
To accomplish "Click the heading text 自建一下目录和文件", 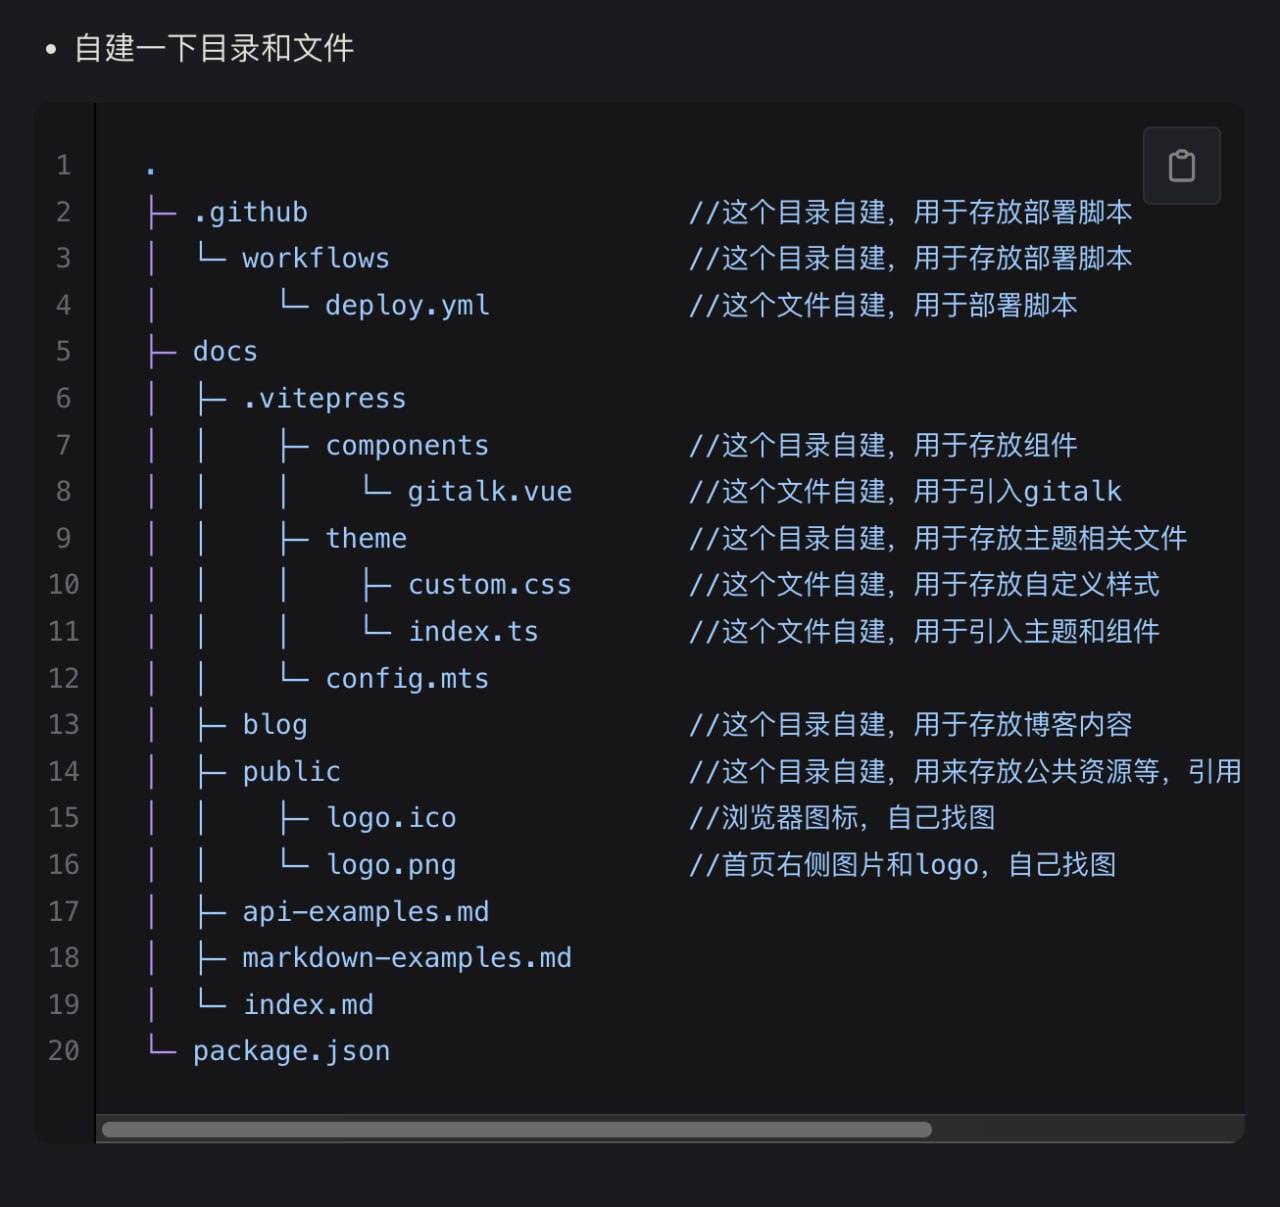I will [x=214, y=48].
